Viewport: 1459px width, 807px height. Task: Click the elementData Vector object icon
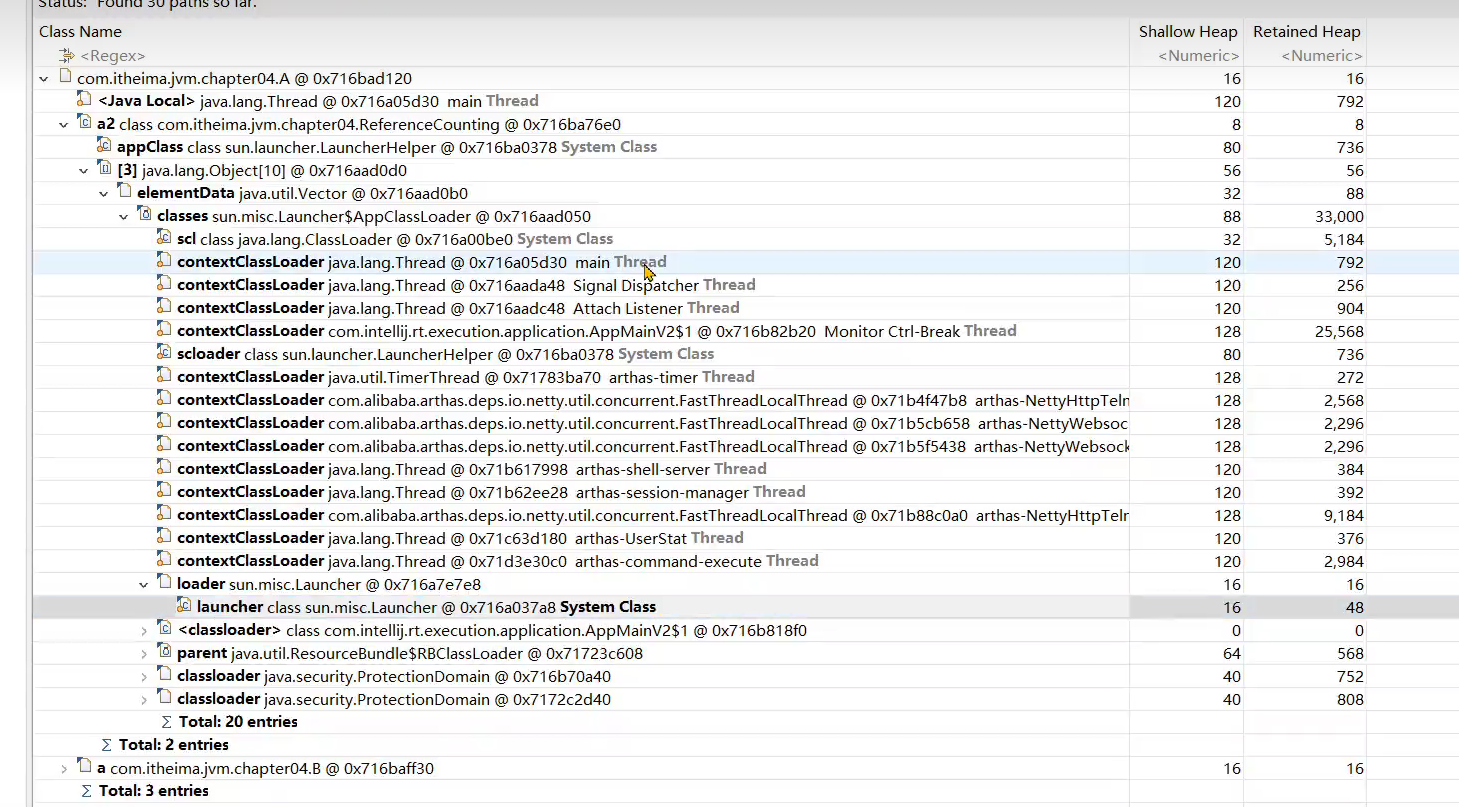tap(125, 192)
